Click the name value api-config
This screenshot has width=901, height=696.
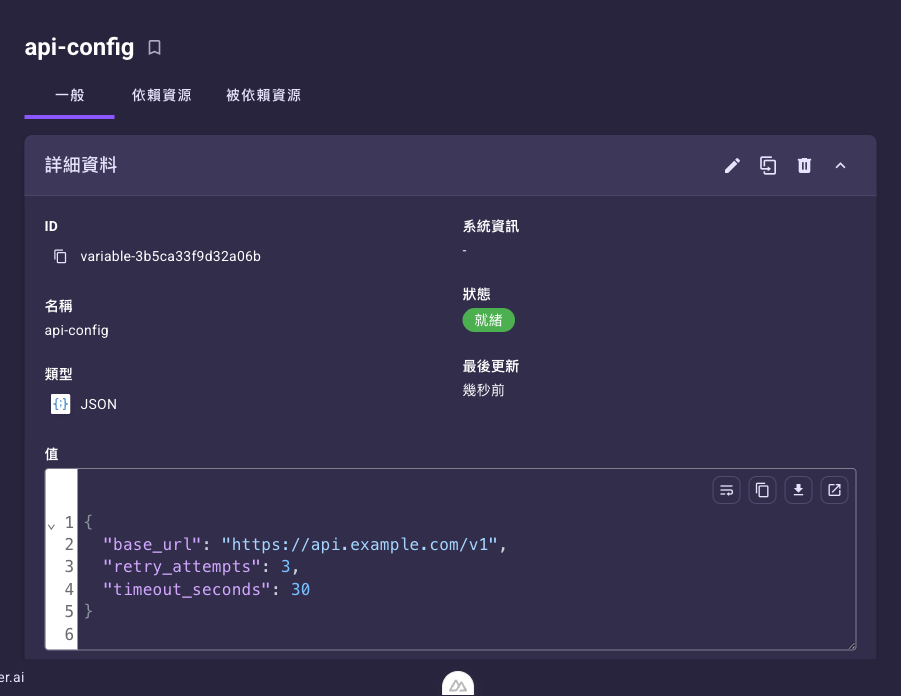(x=76, y=330)
